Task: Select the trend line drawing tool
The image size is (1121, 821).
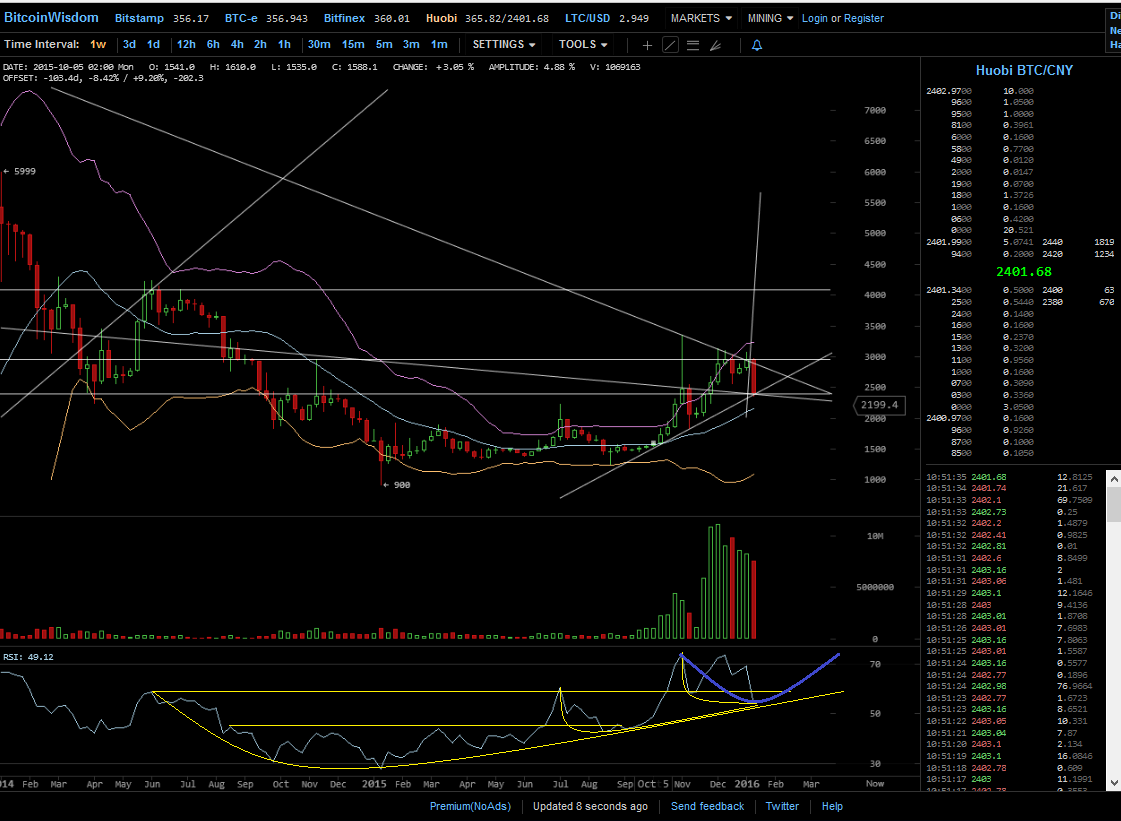Action: pyautogui.click(x=670, y=45)
